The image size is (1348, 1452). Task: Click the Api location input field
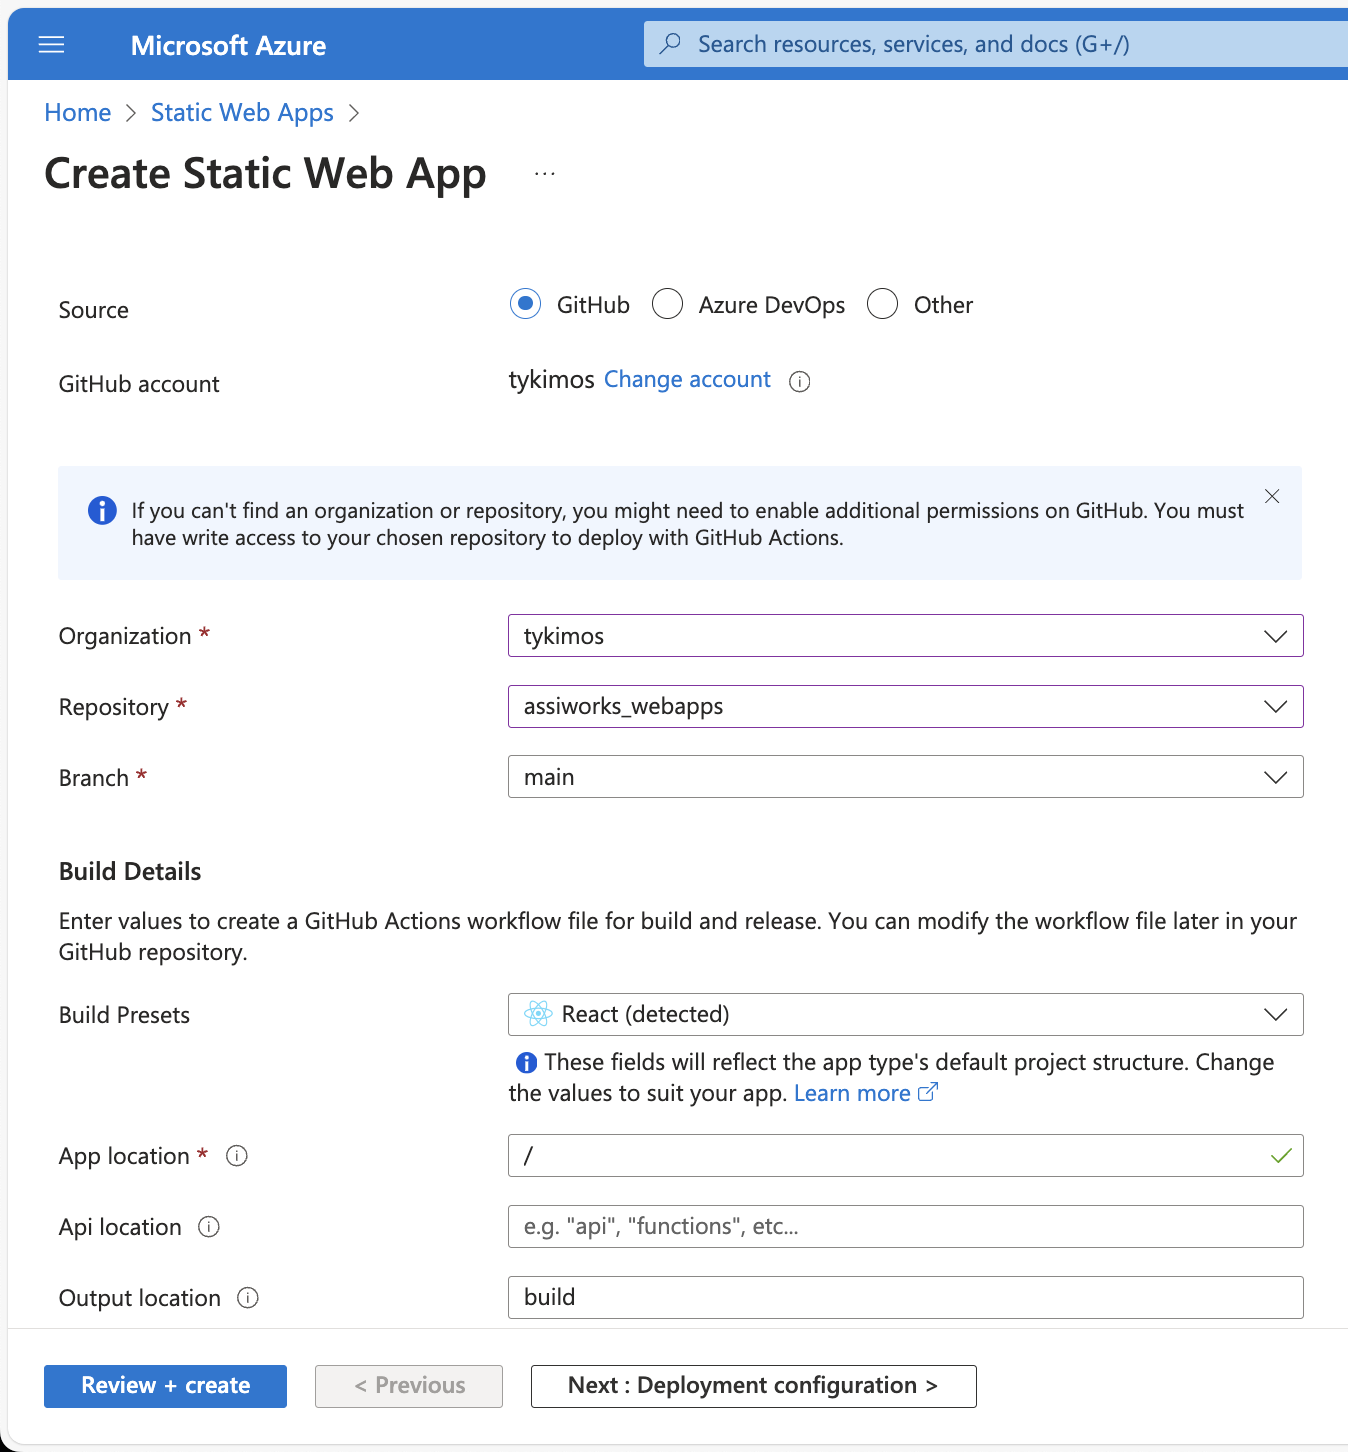click(x=905, y=1227)
